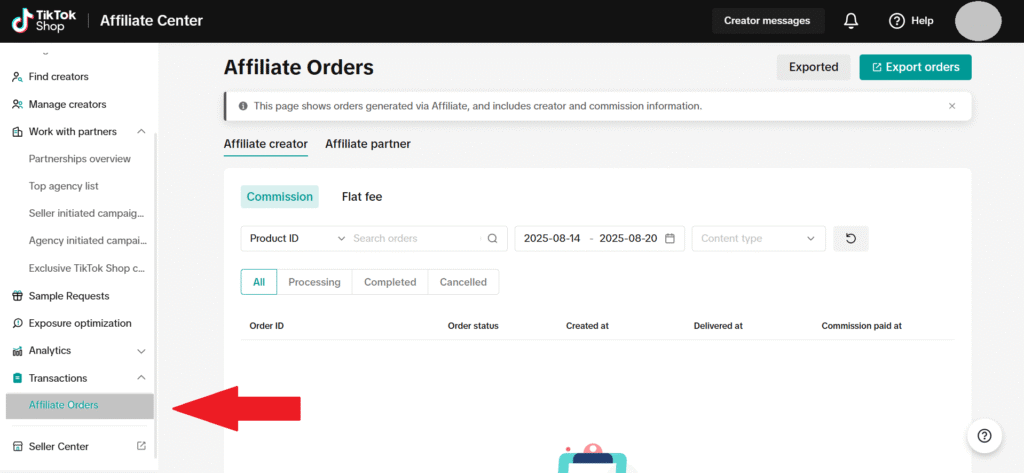Filter orders by Completed status

[x=390, y=282]
